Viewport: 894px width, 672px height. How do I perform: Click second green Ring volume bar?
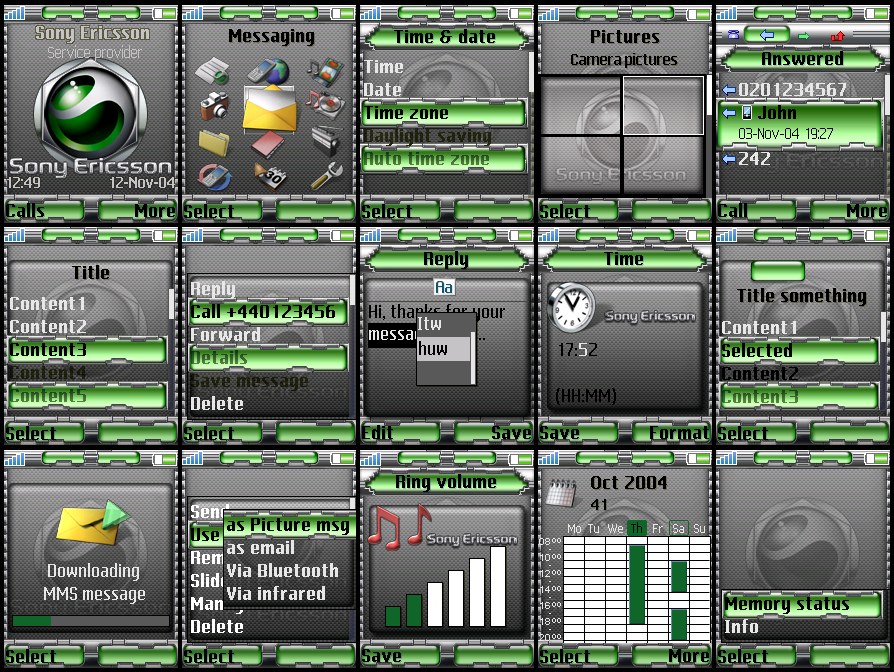[x=414, y=610]
